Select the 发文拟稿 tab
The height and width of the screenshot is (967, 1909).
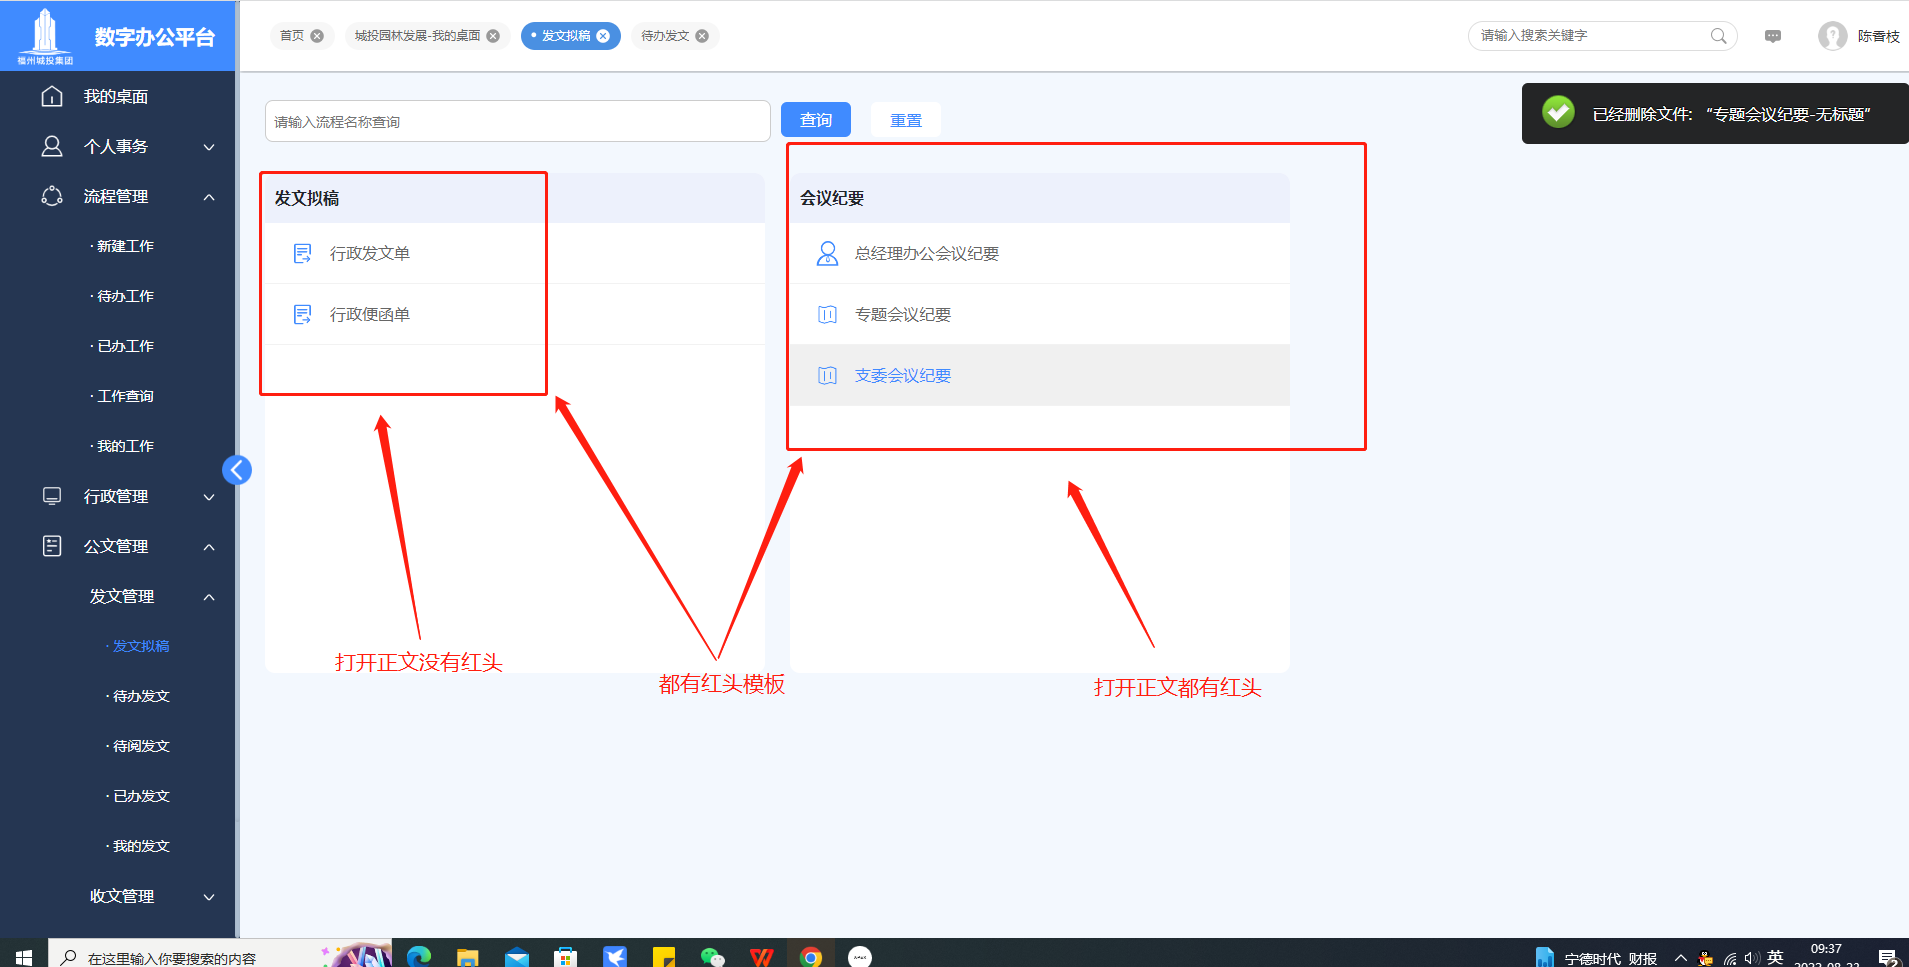(566, 36)
